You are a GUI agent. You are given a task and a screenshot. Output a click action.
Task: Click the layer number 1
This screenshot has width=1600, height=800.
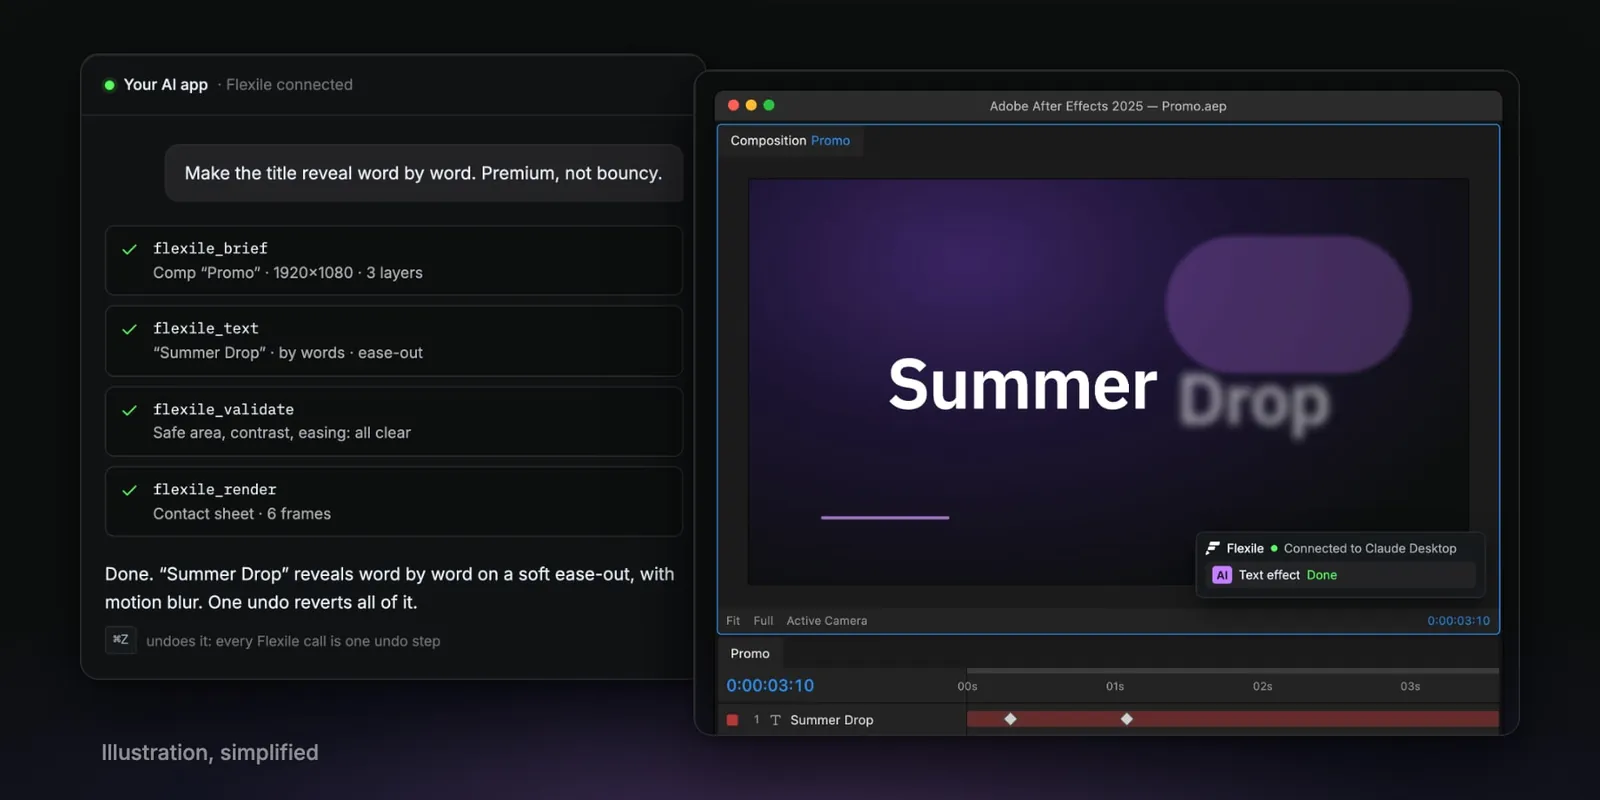point(756,720)
